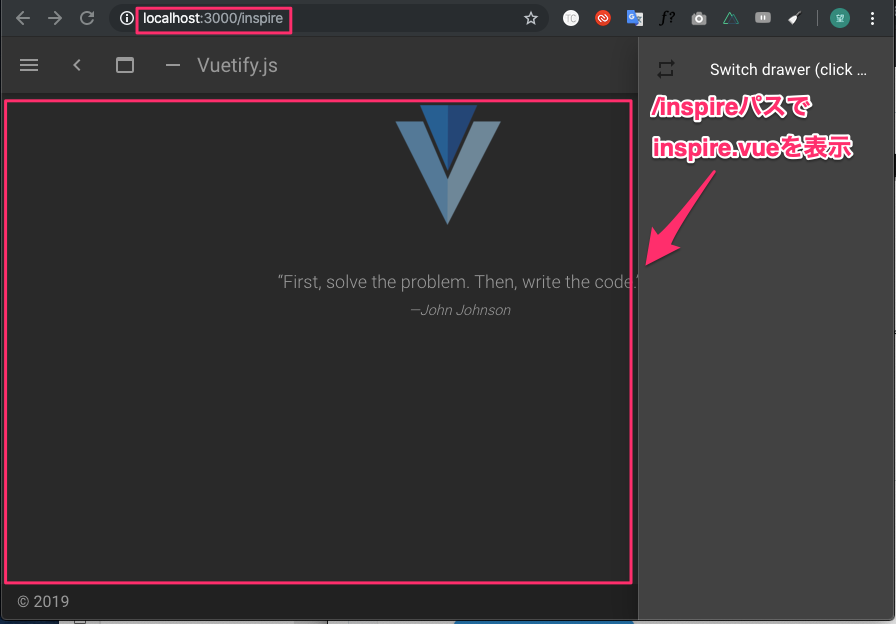Select the quote 'First, solve the problem'
Viewport: 896px width, 624px height.
(458, 282)
